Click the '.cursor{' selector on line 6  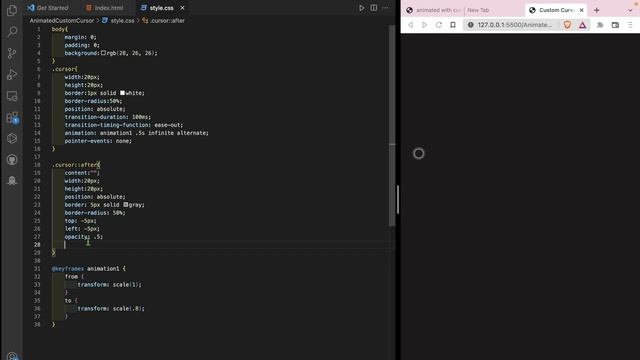(64, 69)
